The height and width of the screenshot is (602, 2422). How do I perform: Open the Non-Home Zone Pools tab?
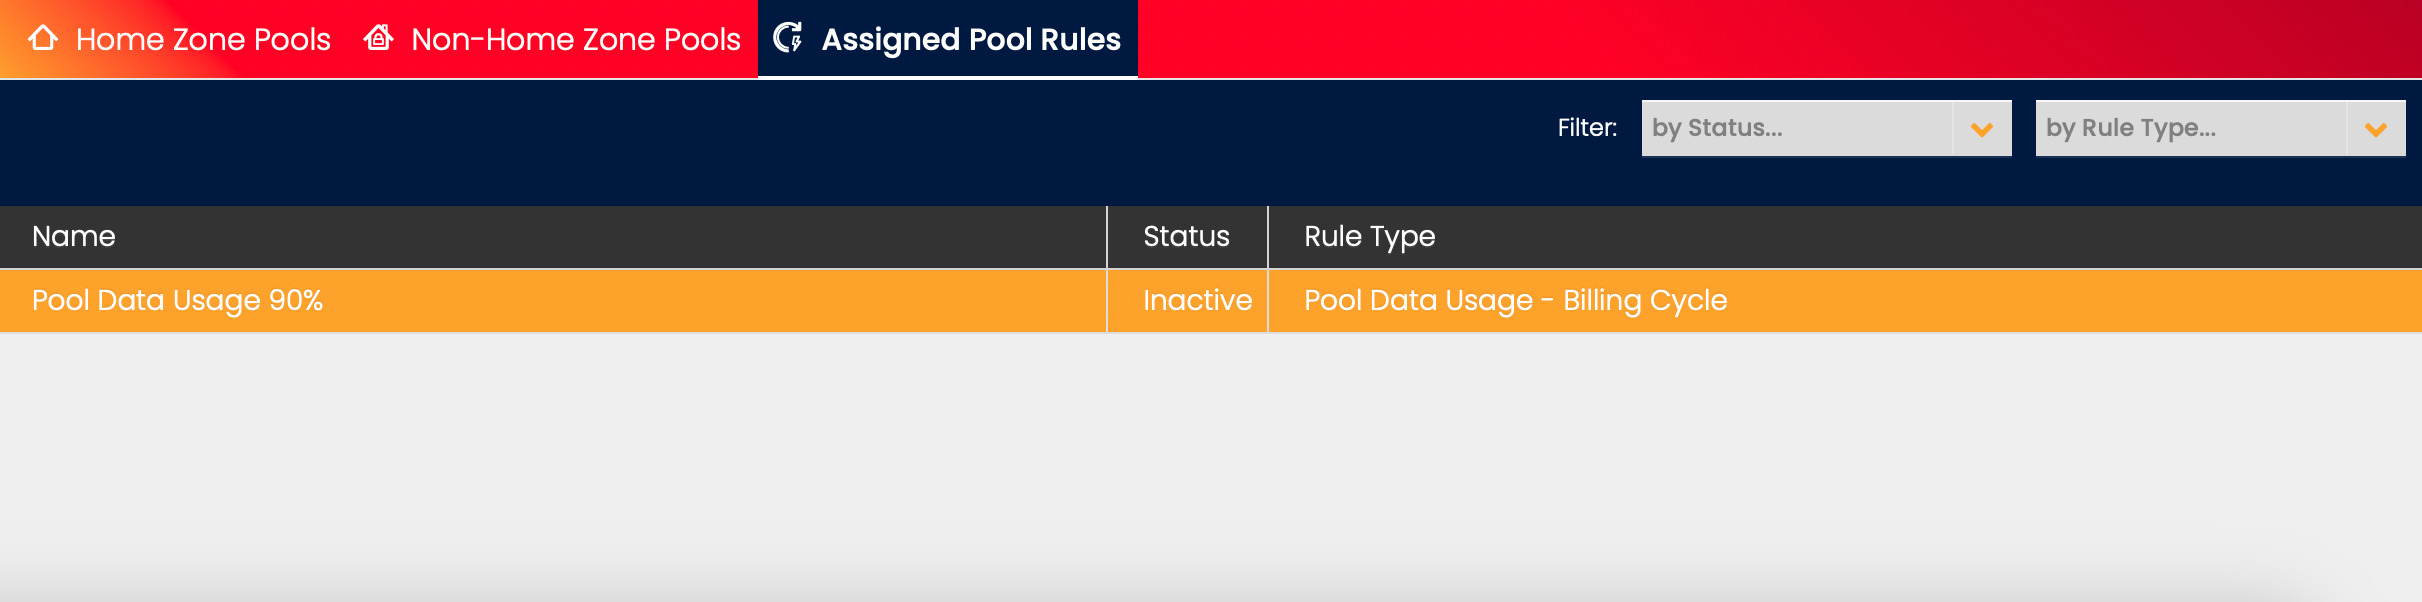click(x=575, y=39)
